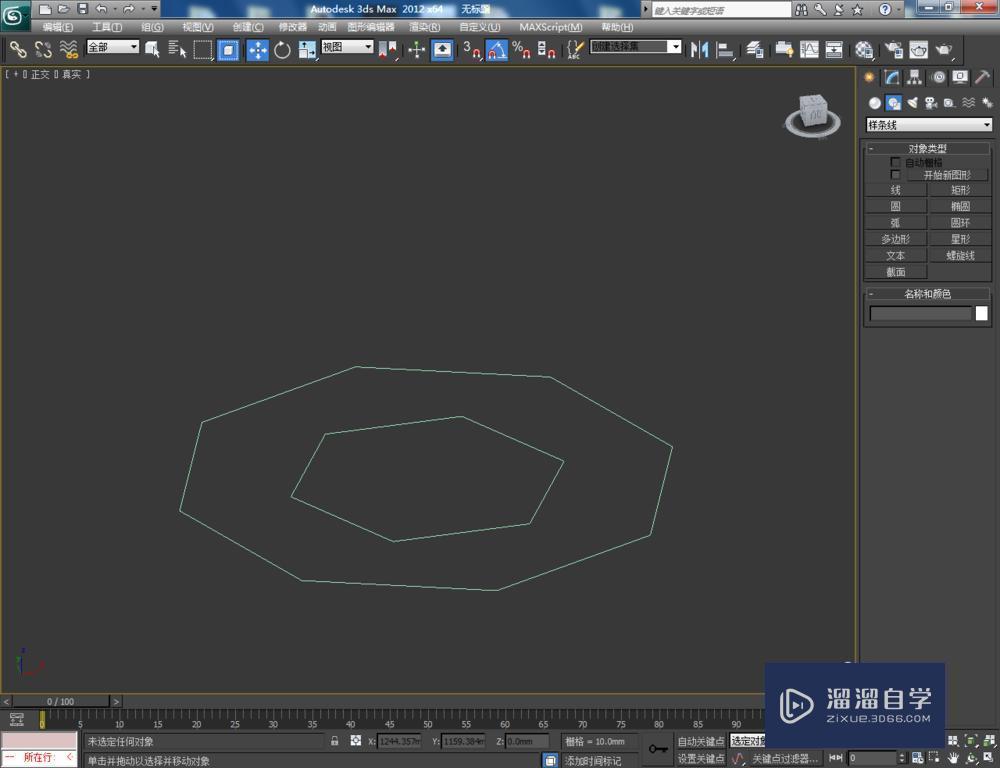Click the object color swatch
The image size is (1000, 768).
[983, 313]
